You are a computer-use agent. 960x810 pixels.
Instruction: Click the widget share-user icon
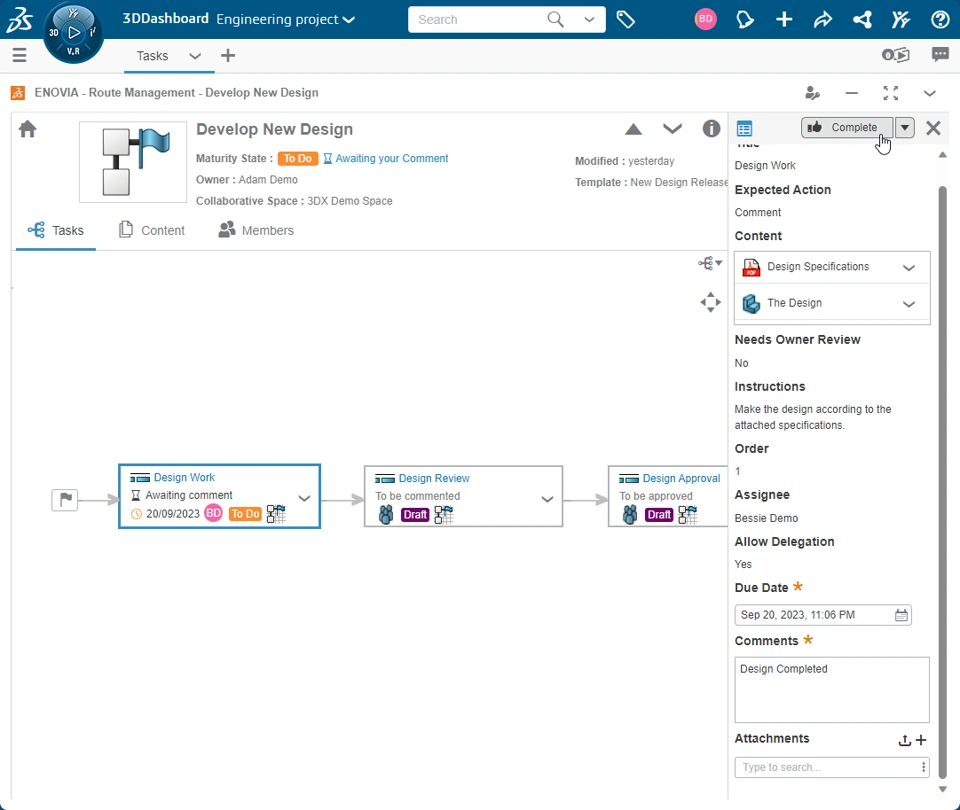point(812,93)
